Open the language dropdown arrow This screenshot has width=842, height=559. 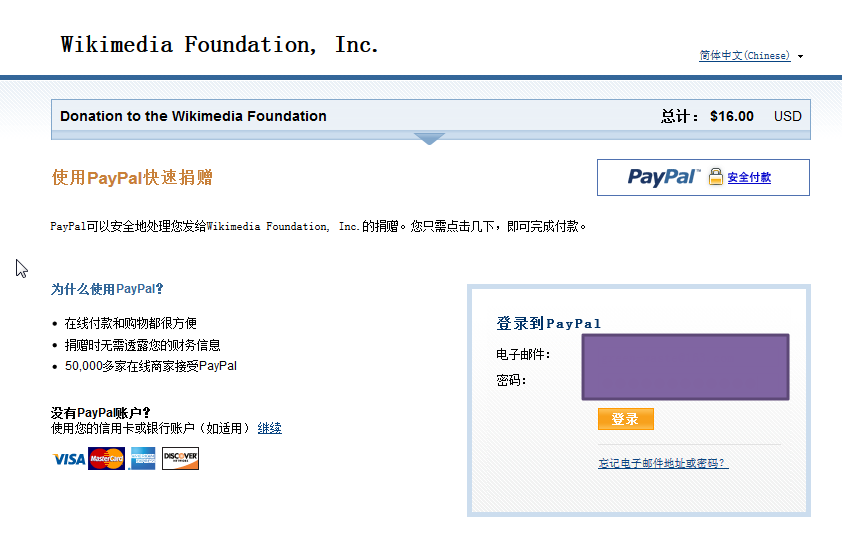pyautogui.click(x=801, y=56)
